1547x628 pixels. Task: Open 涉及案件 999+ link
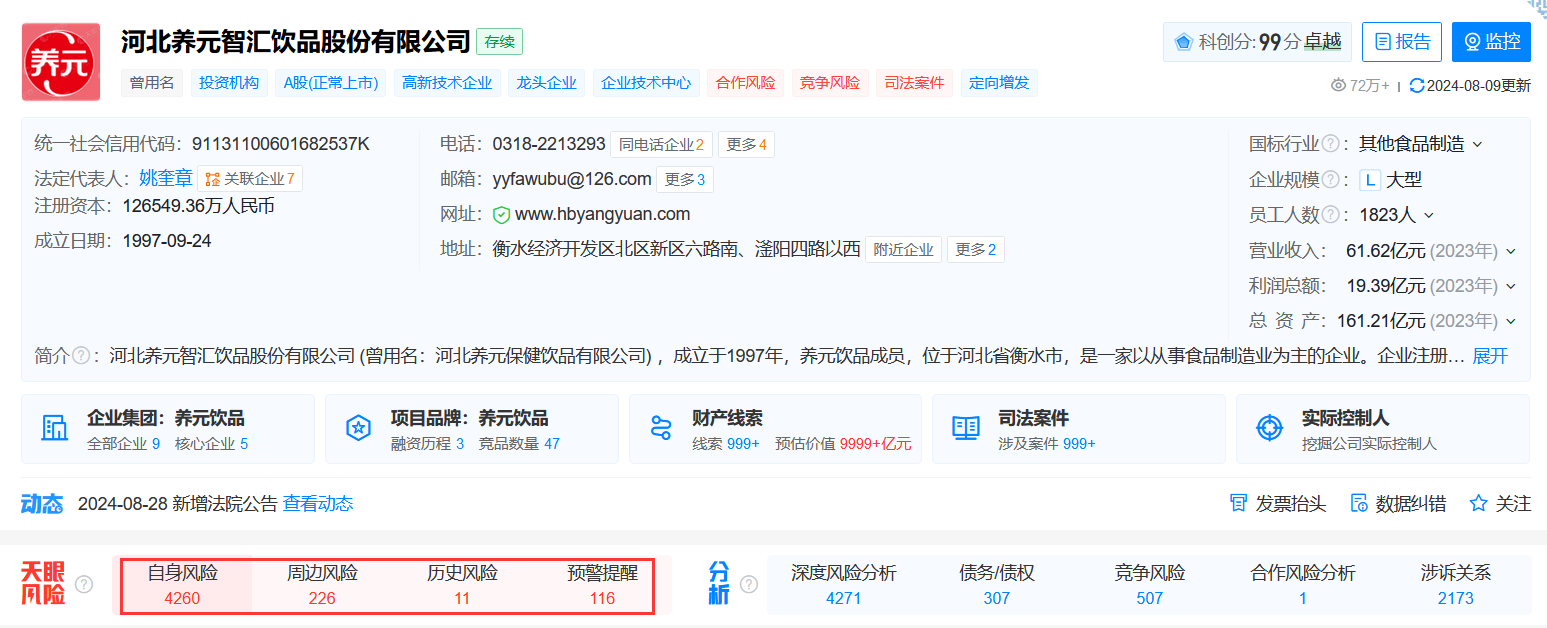click(1047, 444)
